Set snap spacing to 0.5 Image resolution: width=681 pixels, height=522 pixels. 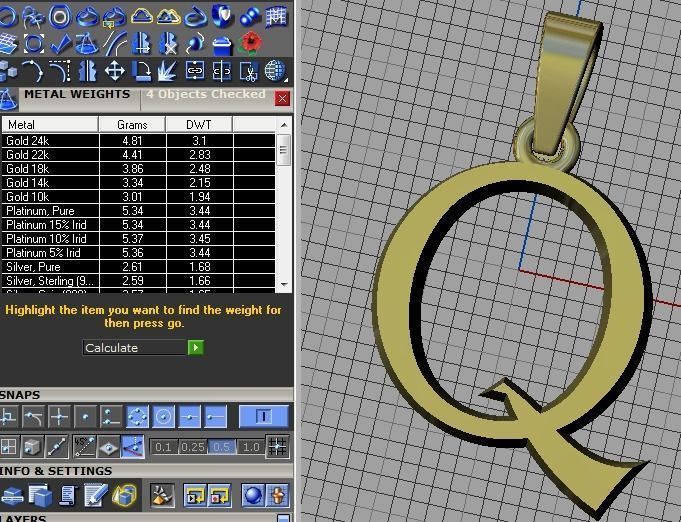[221, 447]
